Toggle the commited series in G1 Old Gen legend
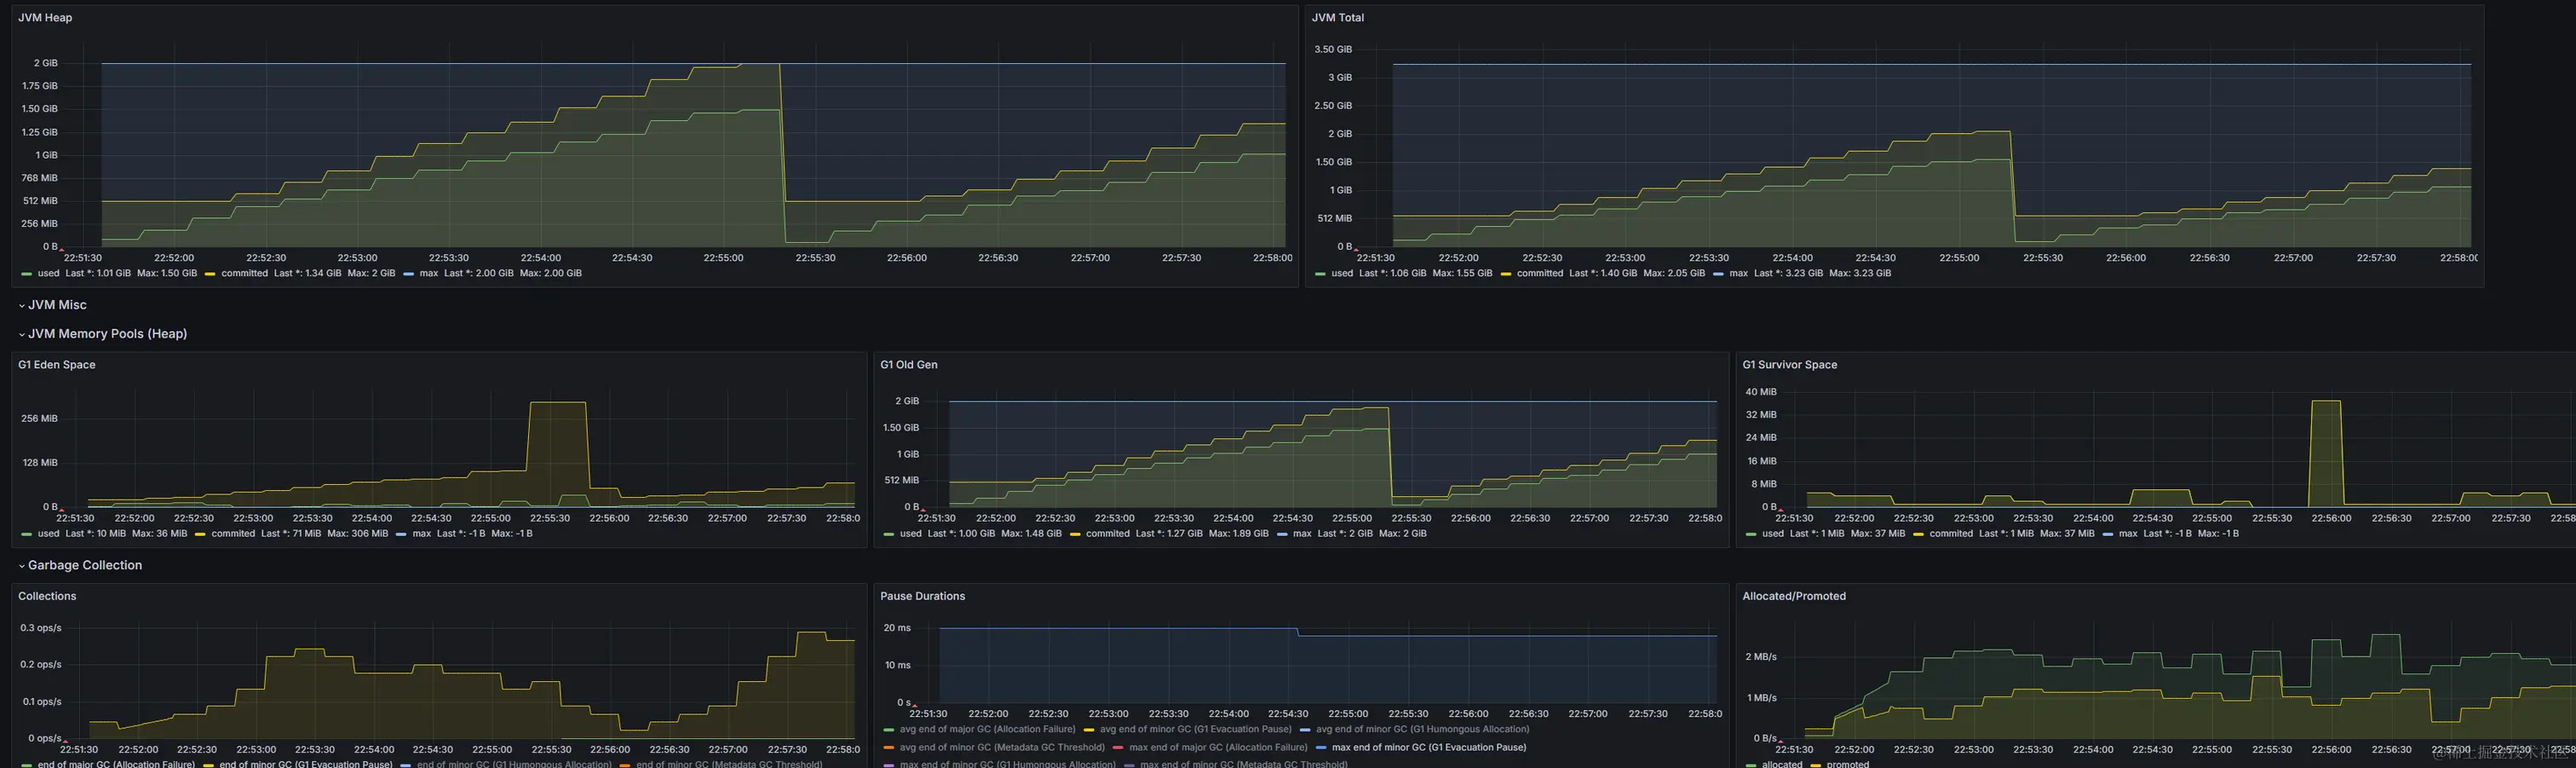 (1108, 534)
